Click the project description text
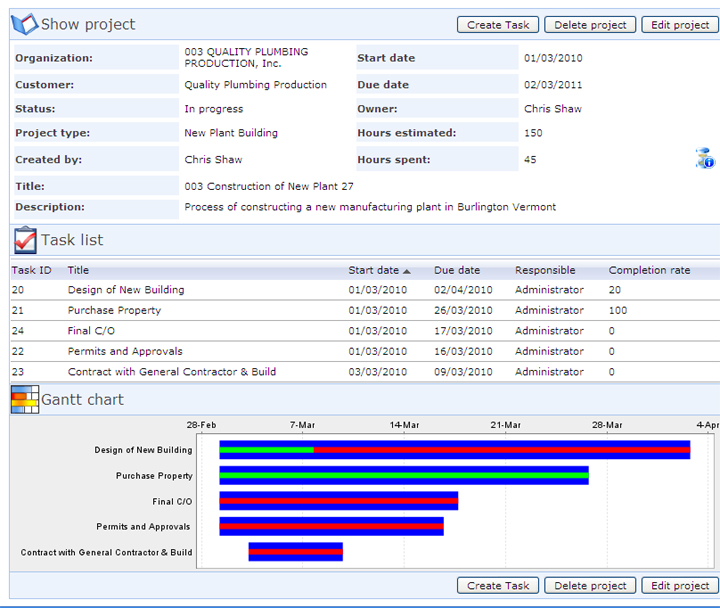The height and width of the screenshot is (608, 720). [370, 207]
